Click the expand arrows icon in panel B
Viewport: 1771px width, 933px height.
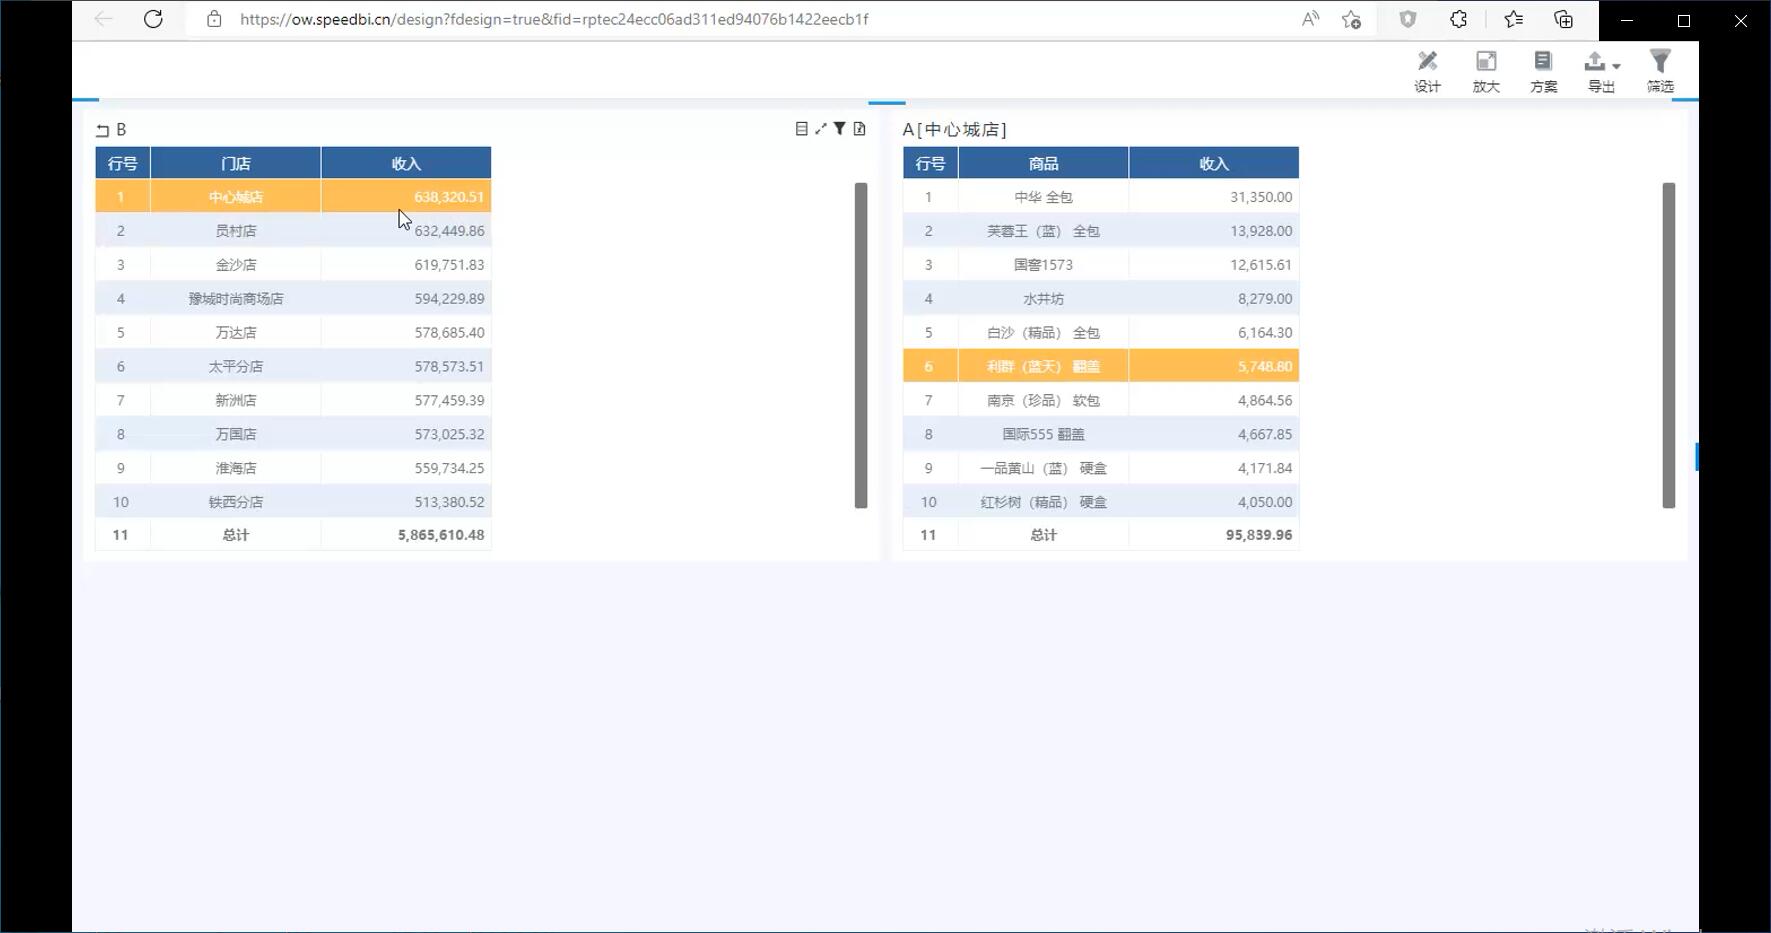click(x=821, y=129)
